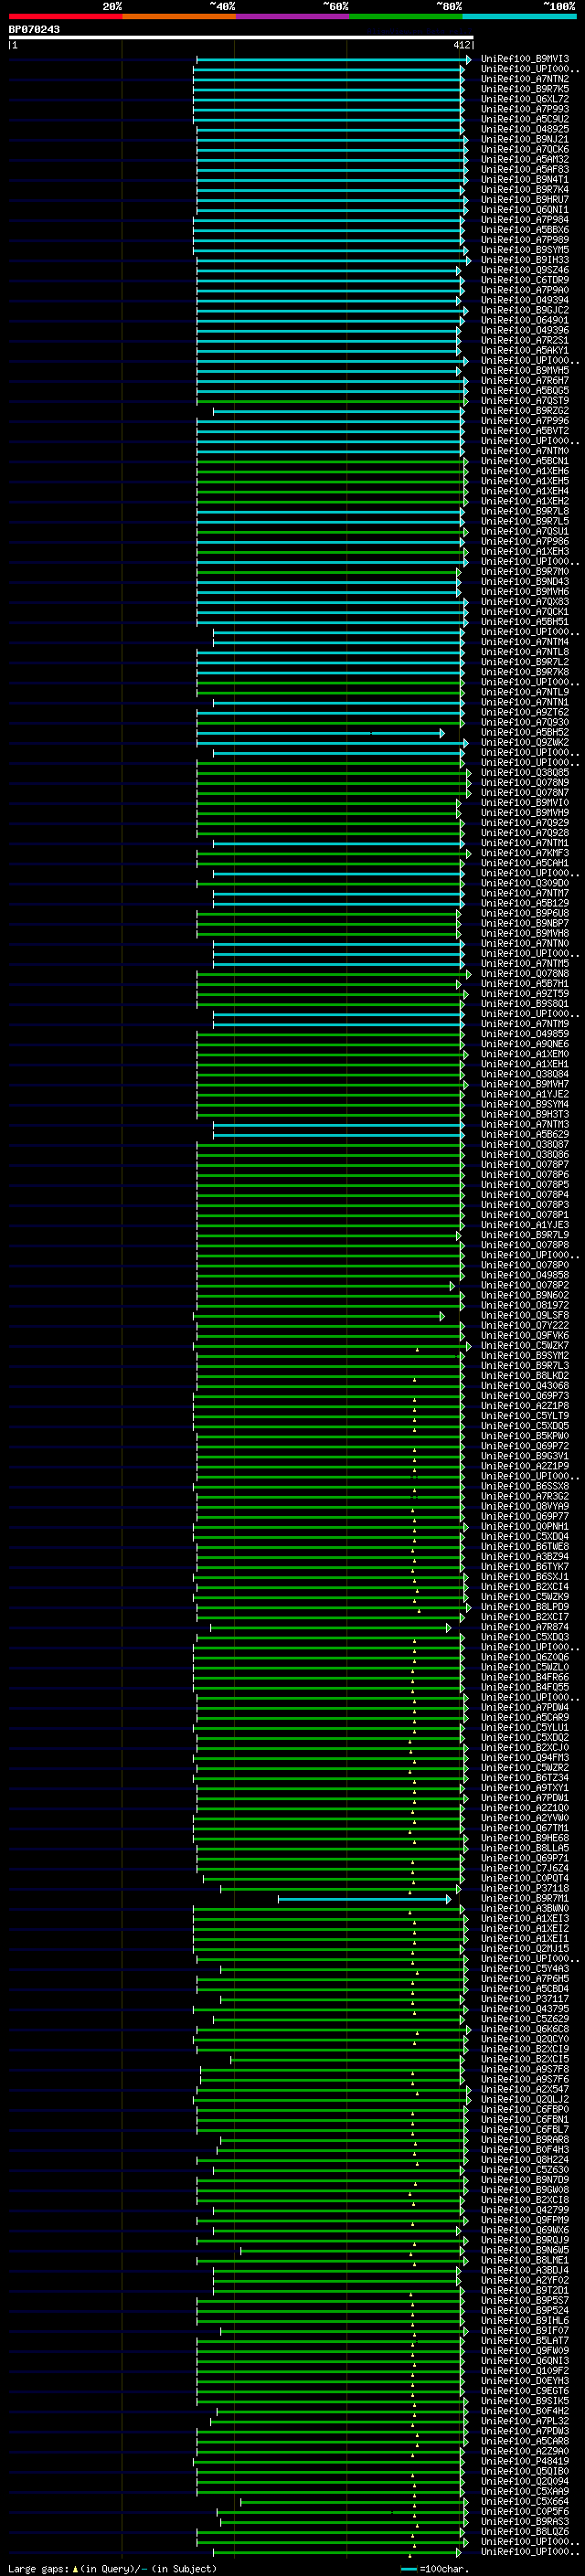Select hit label UniRef100_B9G3V1

[x=525, y=1456]
